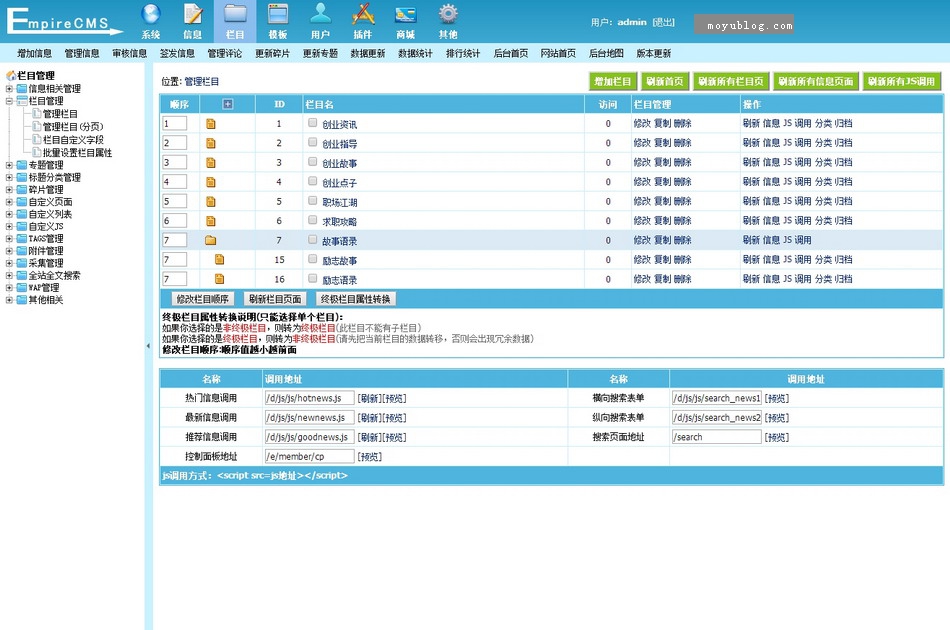Tick the checkbox for 创业故事
Screen dimensions: 950x630
click(x=313, y=162)
